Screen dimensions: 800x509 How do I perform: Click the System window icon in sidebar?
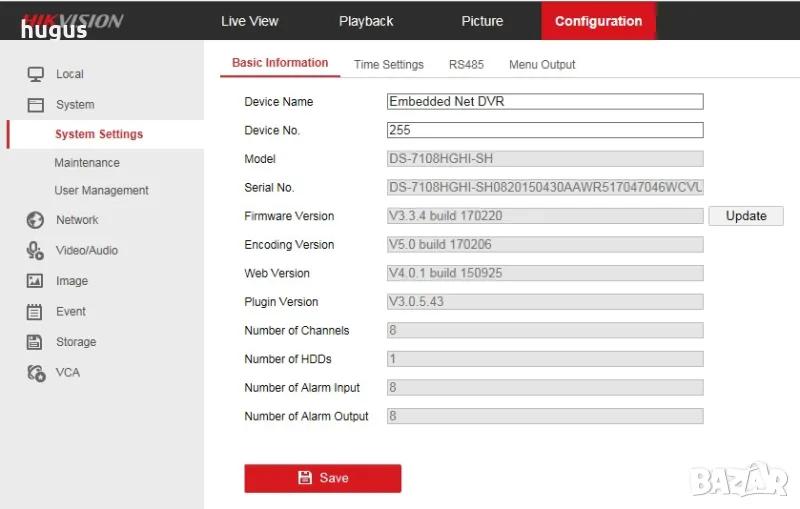click(36, 105)
